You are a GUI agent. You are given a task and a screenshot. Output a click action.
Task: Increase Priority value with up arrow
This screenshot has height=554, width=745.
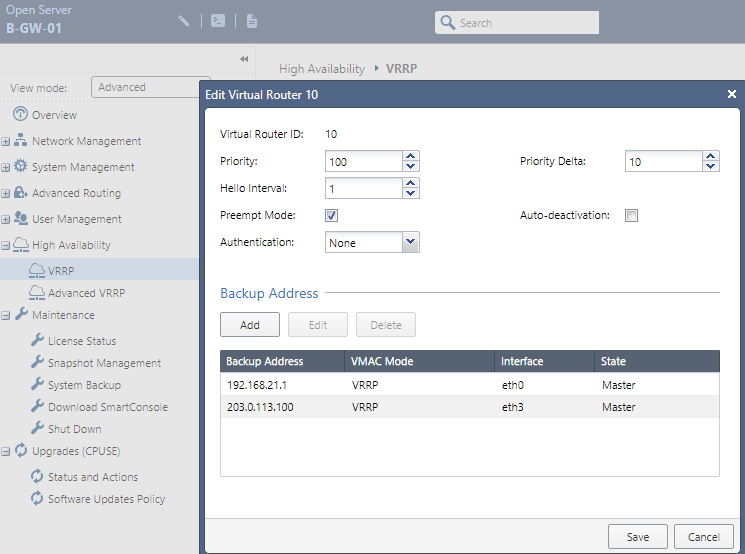tap(410, 156)
